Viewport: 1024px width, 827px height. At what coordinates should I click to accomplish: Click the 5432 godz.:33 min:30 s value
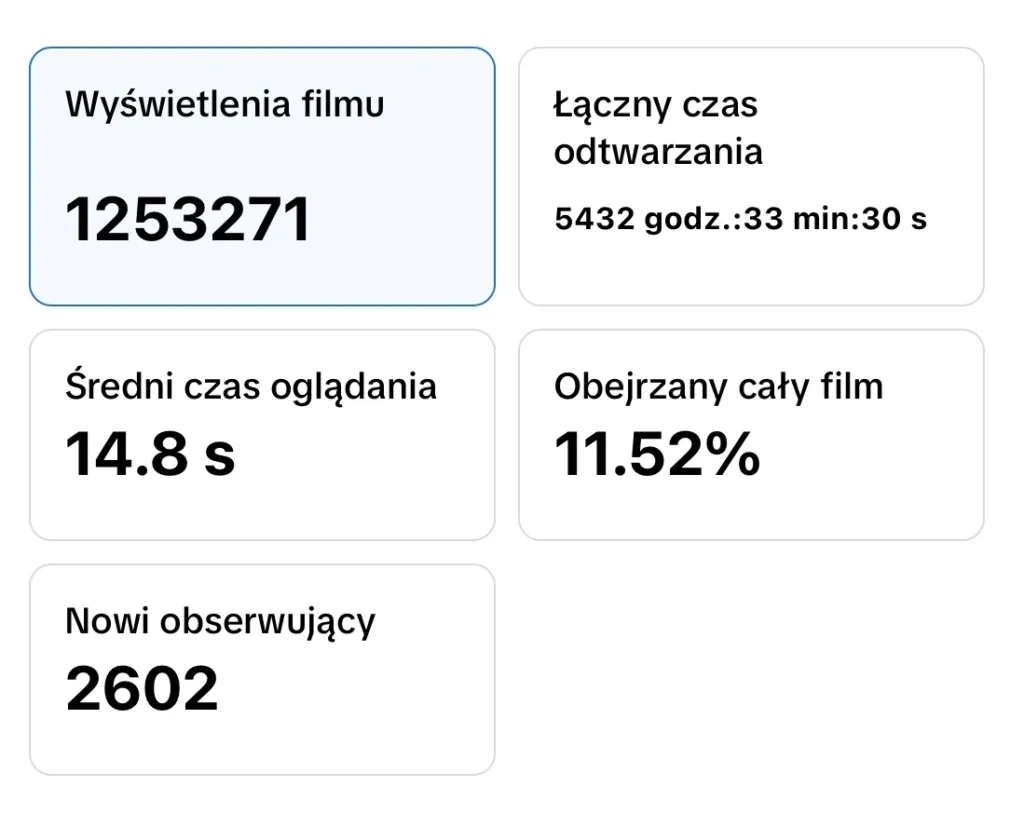coord(741,219)
